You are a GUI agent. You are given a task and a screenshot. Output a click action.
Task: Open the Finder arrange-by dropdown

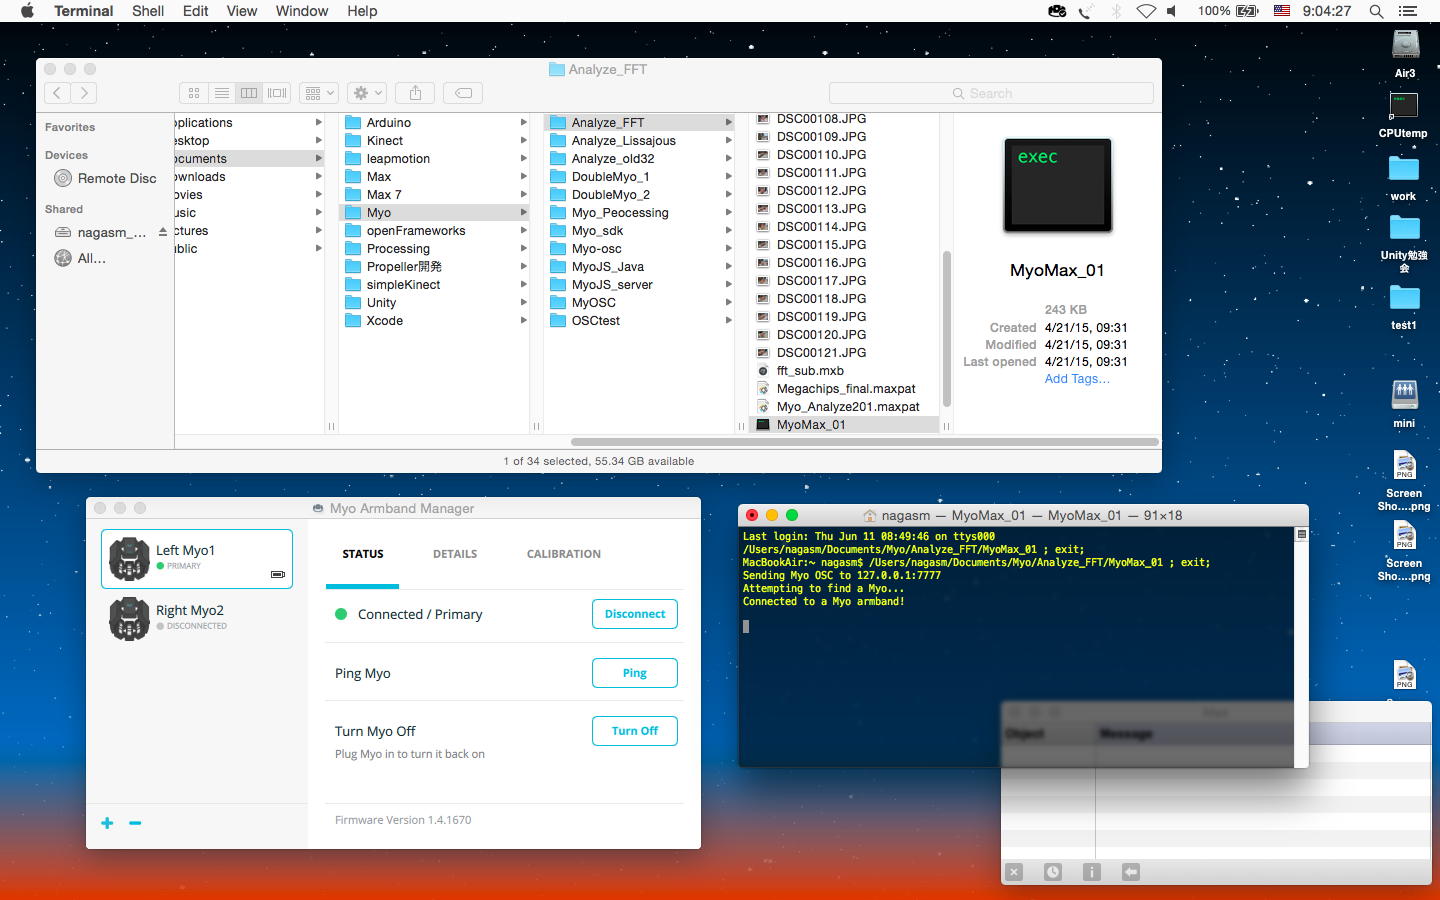pyautogui.click(x=320, y=93)
